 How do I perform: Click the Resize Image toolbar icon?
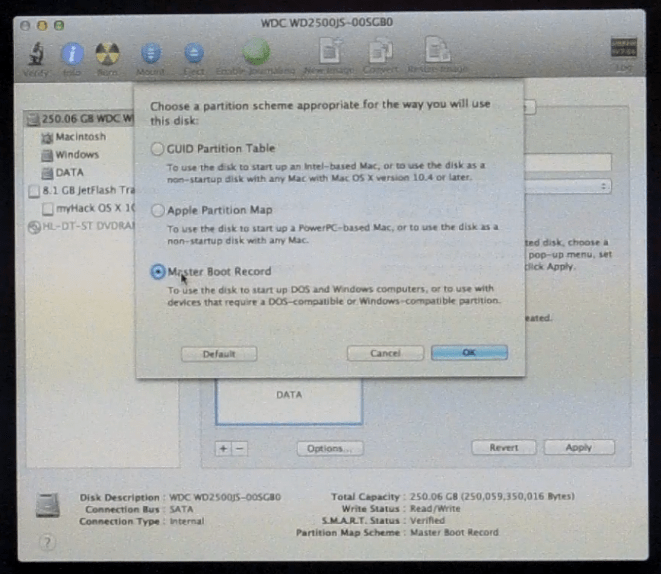click(x=437, y=50)
